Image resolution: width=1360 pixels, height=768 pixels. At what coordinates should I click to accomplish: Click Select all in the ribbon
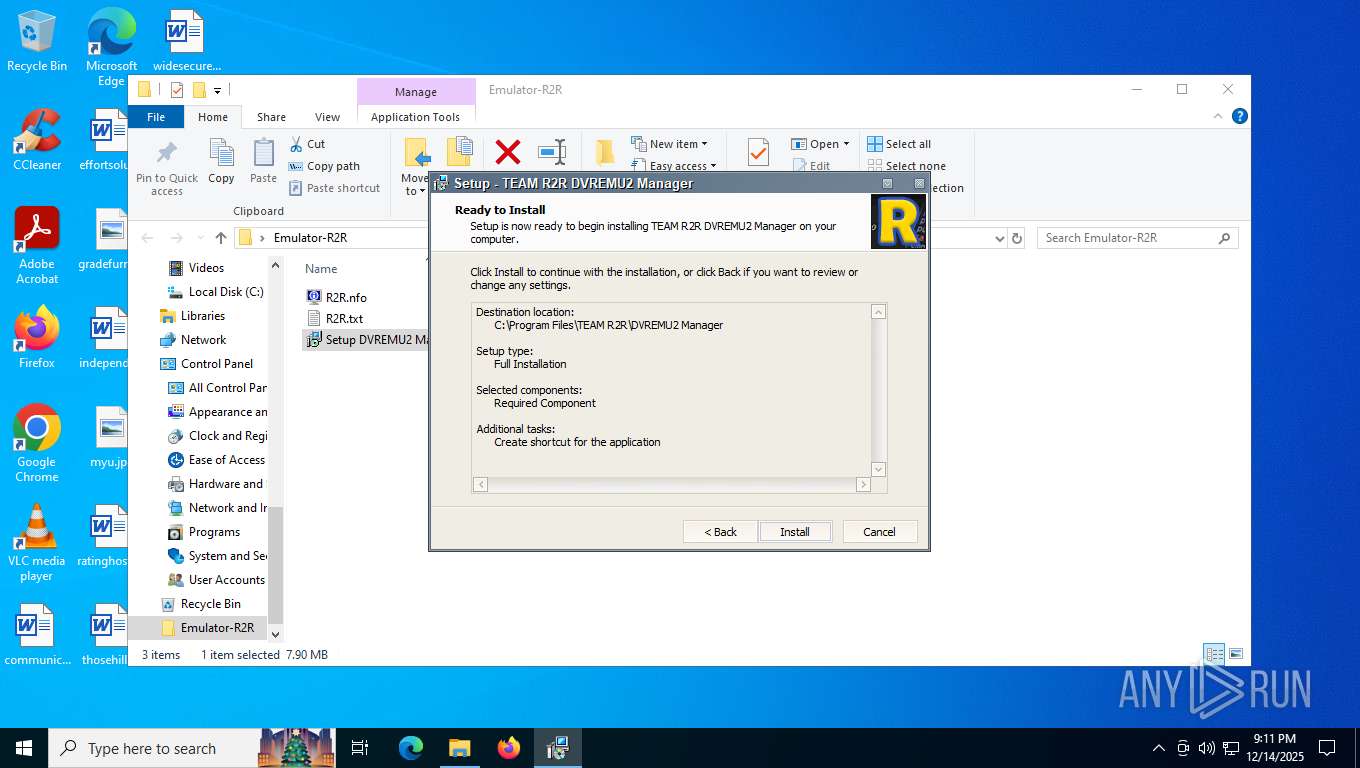[899, 144]
